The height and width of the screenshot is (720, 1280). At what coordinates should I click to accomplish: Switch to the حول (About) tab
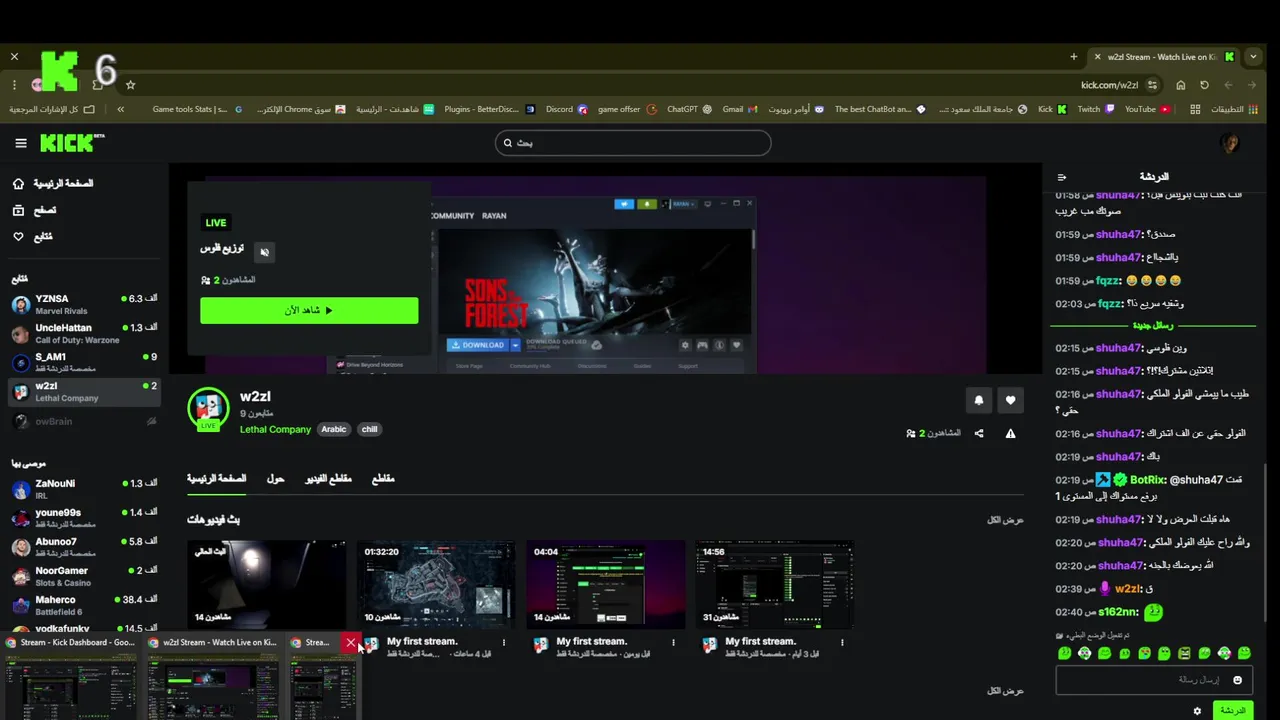(275, 479)
